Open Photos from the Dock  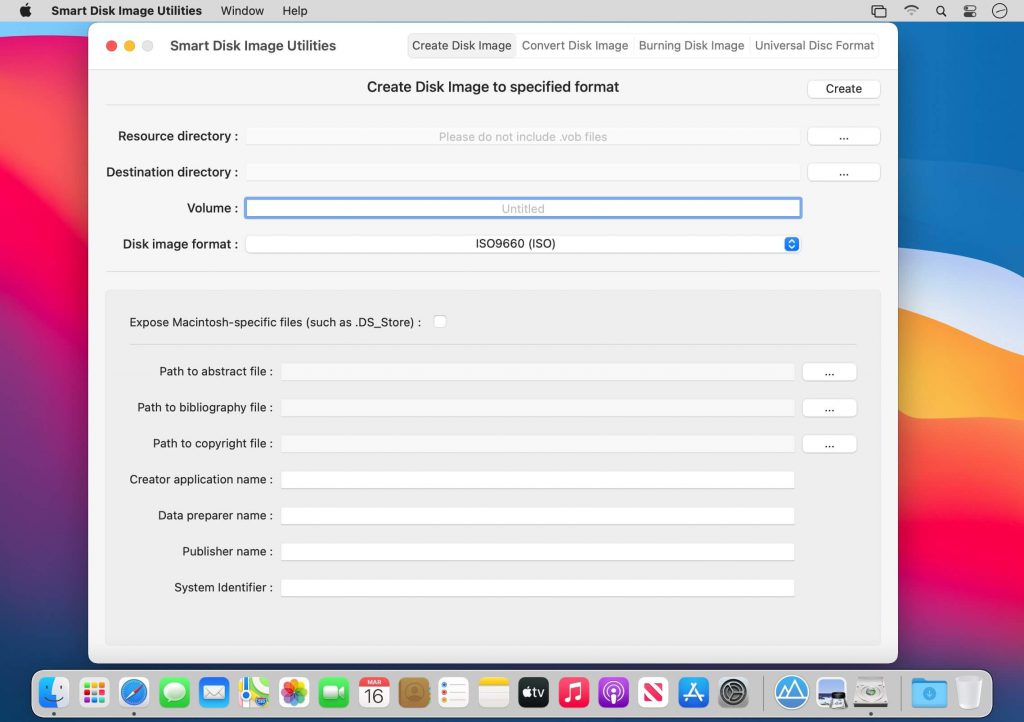pos(293,691)
